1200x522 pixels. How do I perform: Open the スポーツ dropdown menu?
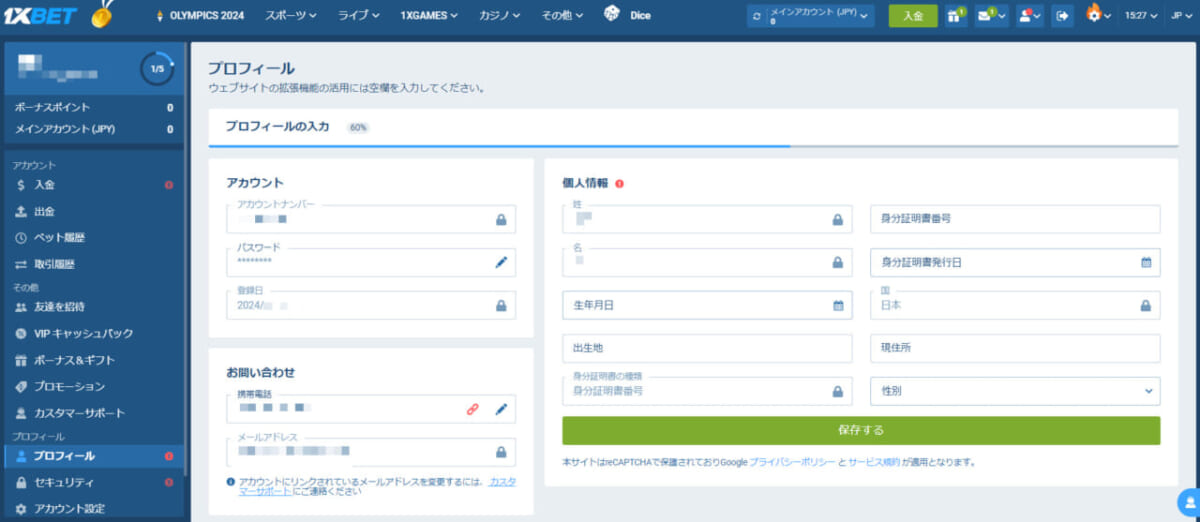291,16
